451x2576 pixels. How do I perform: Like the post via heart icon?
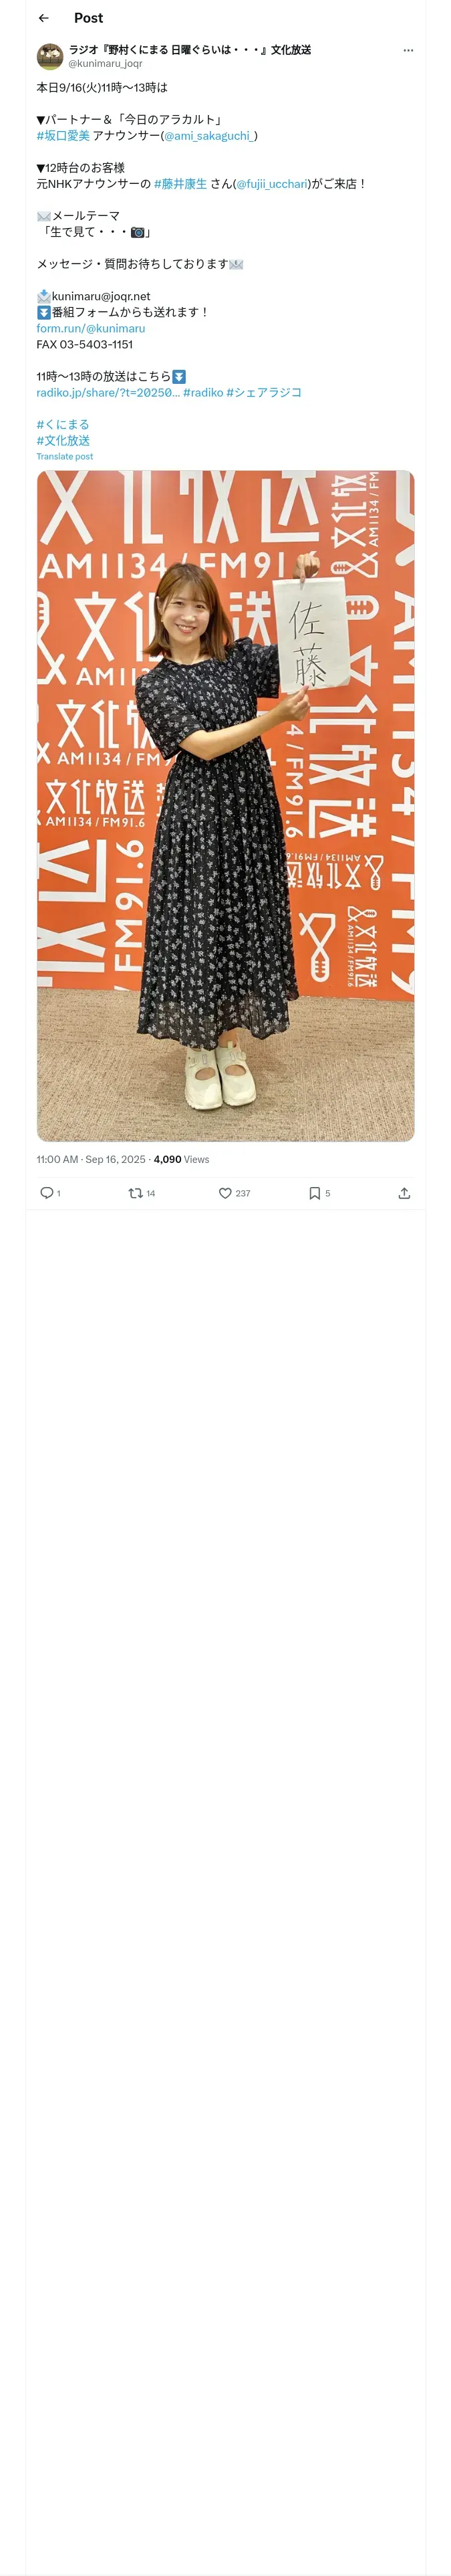pyautogui.click(x=225, y=1193)
